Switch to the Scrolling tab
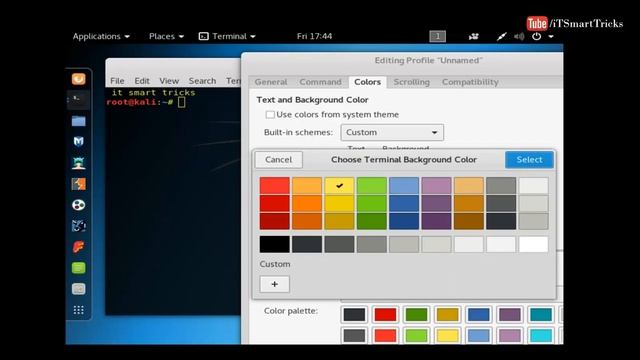The height and width of the screenshot is (360, 640). (x=411, y=82)
